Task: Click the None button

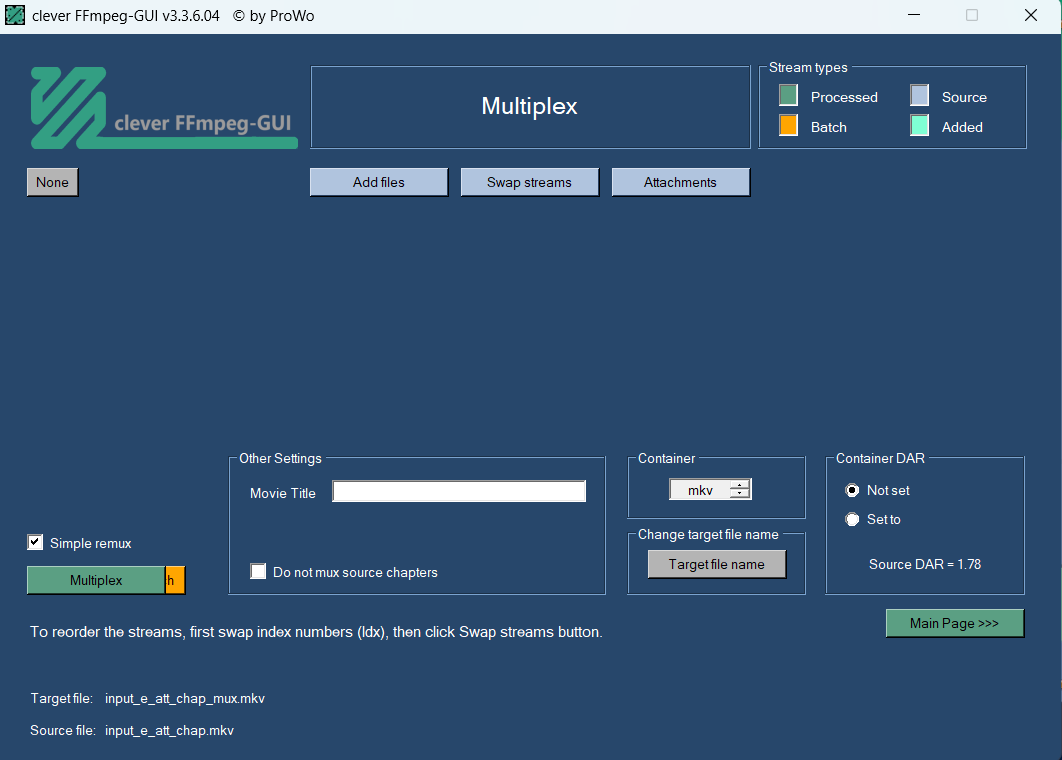Action: (x=53, y=182)
